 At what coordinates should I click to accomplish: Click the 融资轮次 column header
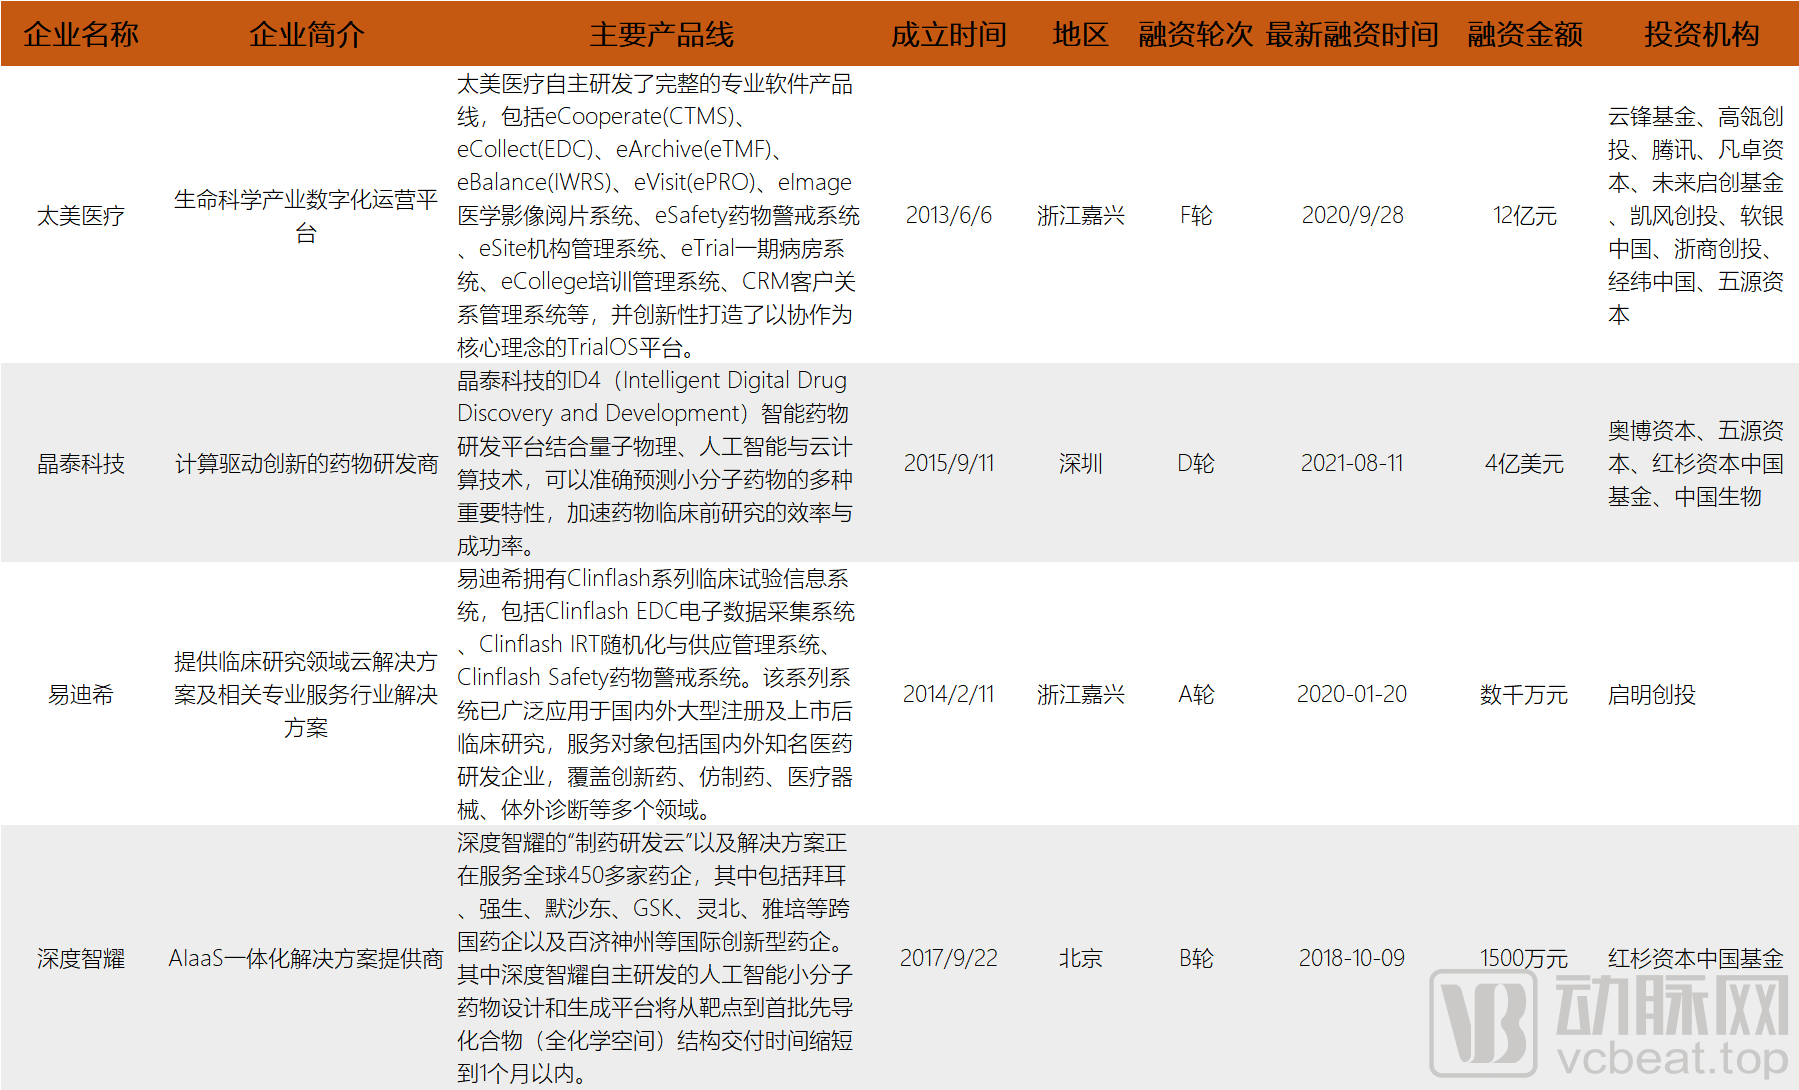(x=1195, y=35)
